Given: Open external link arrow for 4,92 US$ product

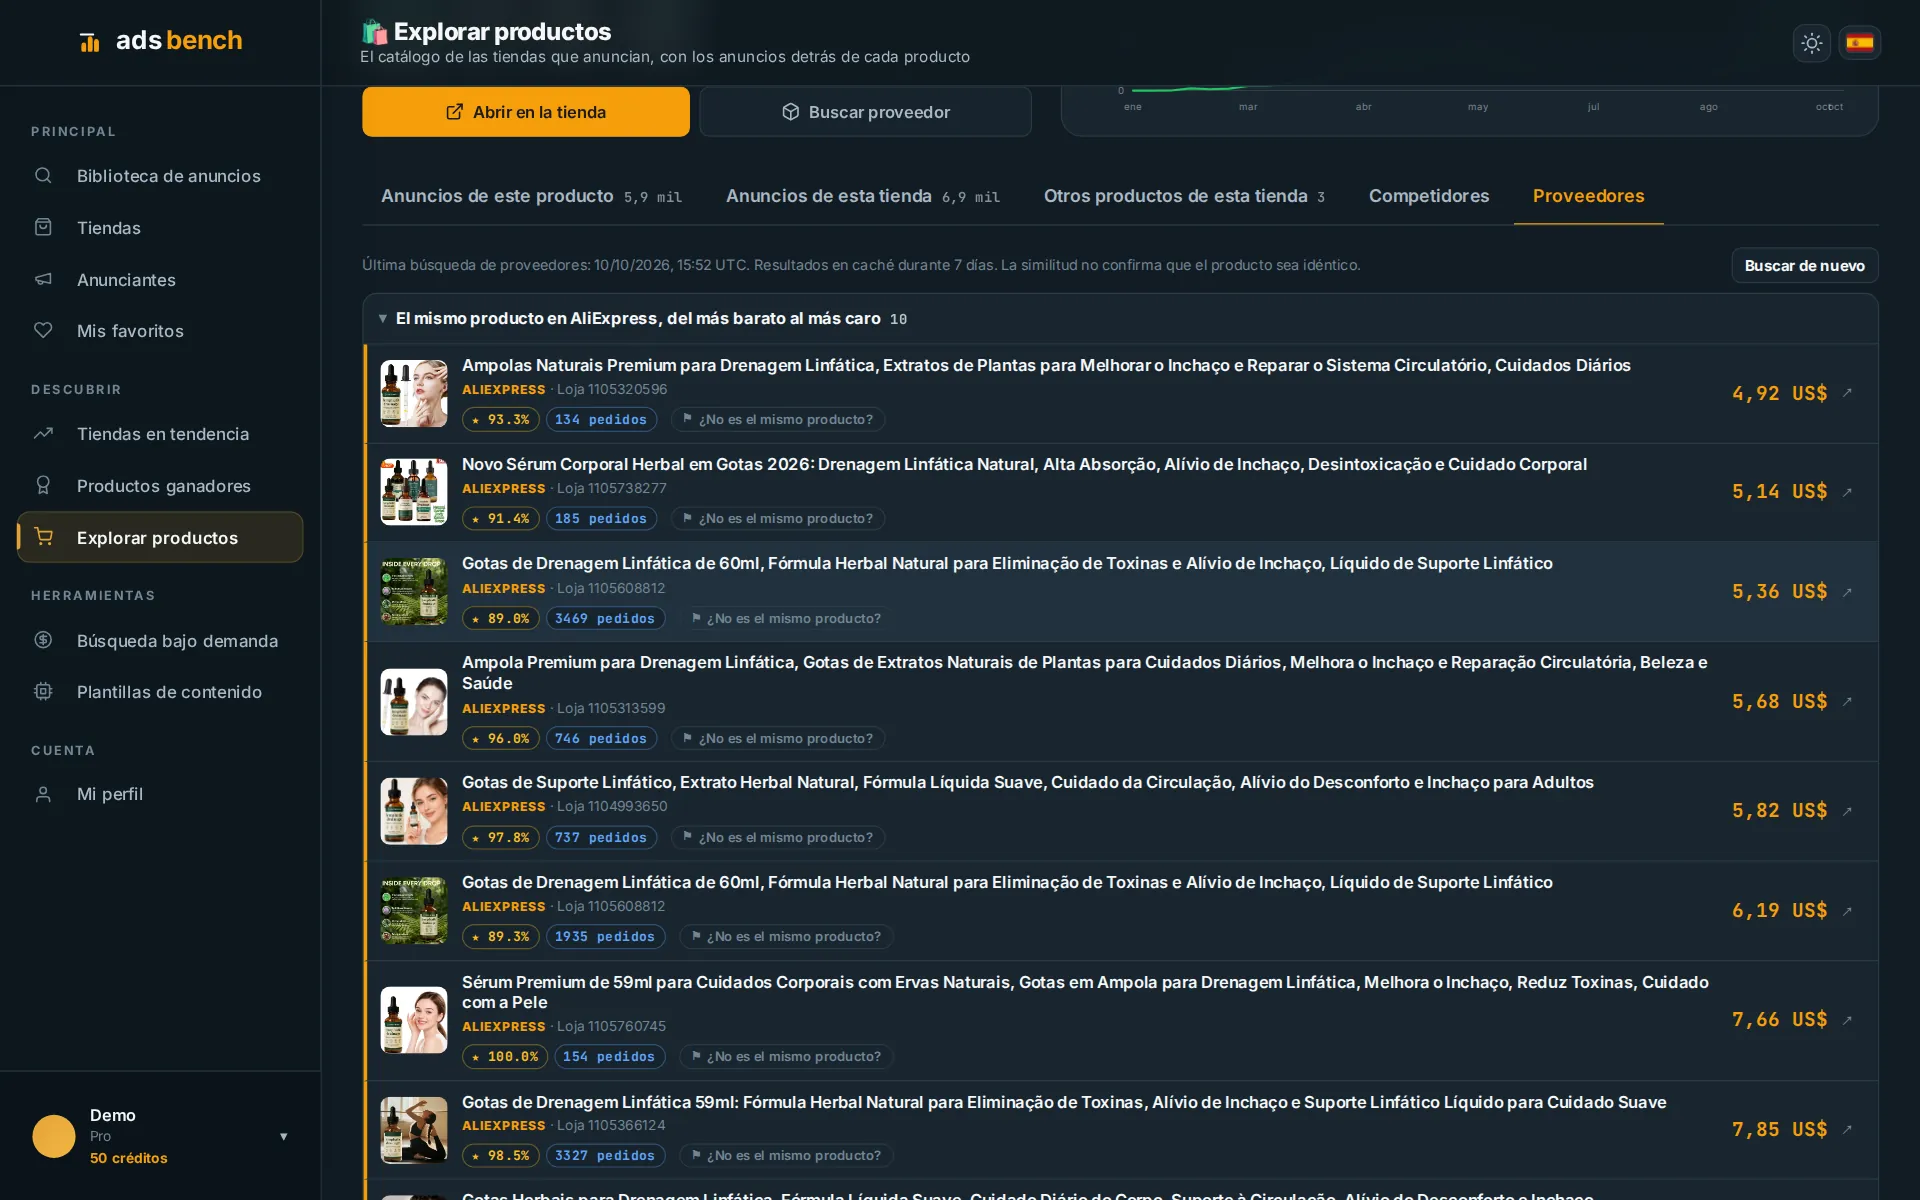Looking at the screenshot, I should click(1848, 393).
